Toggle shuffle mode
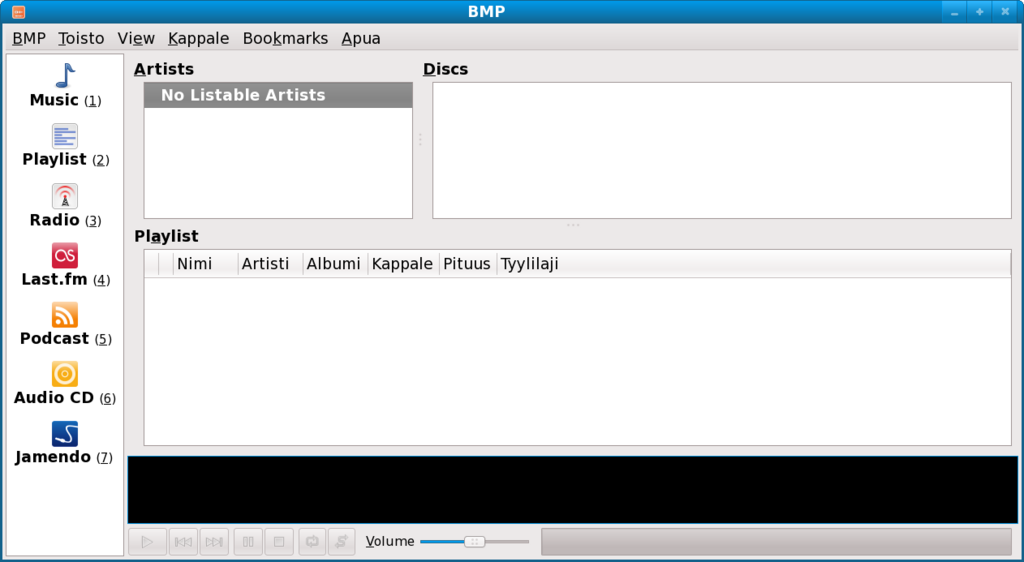The image size is (1024, 562). 342,542
